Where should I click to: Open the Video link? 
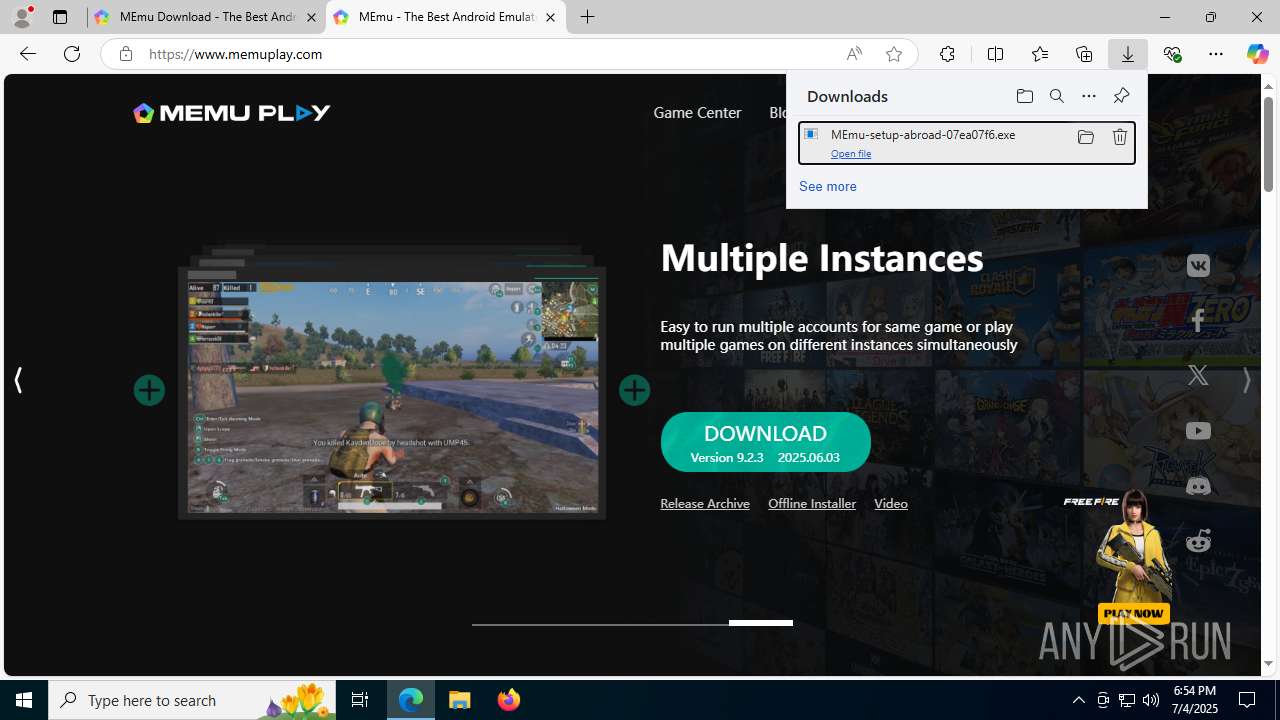(x=891, y=504)
